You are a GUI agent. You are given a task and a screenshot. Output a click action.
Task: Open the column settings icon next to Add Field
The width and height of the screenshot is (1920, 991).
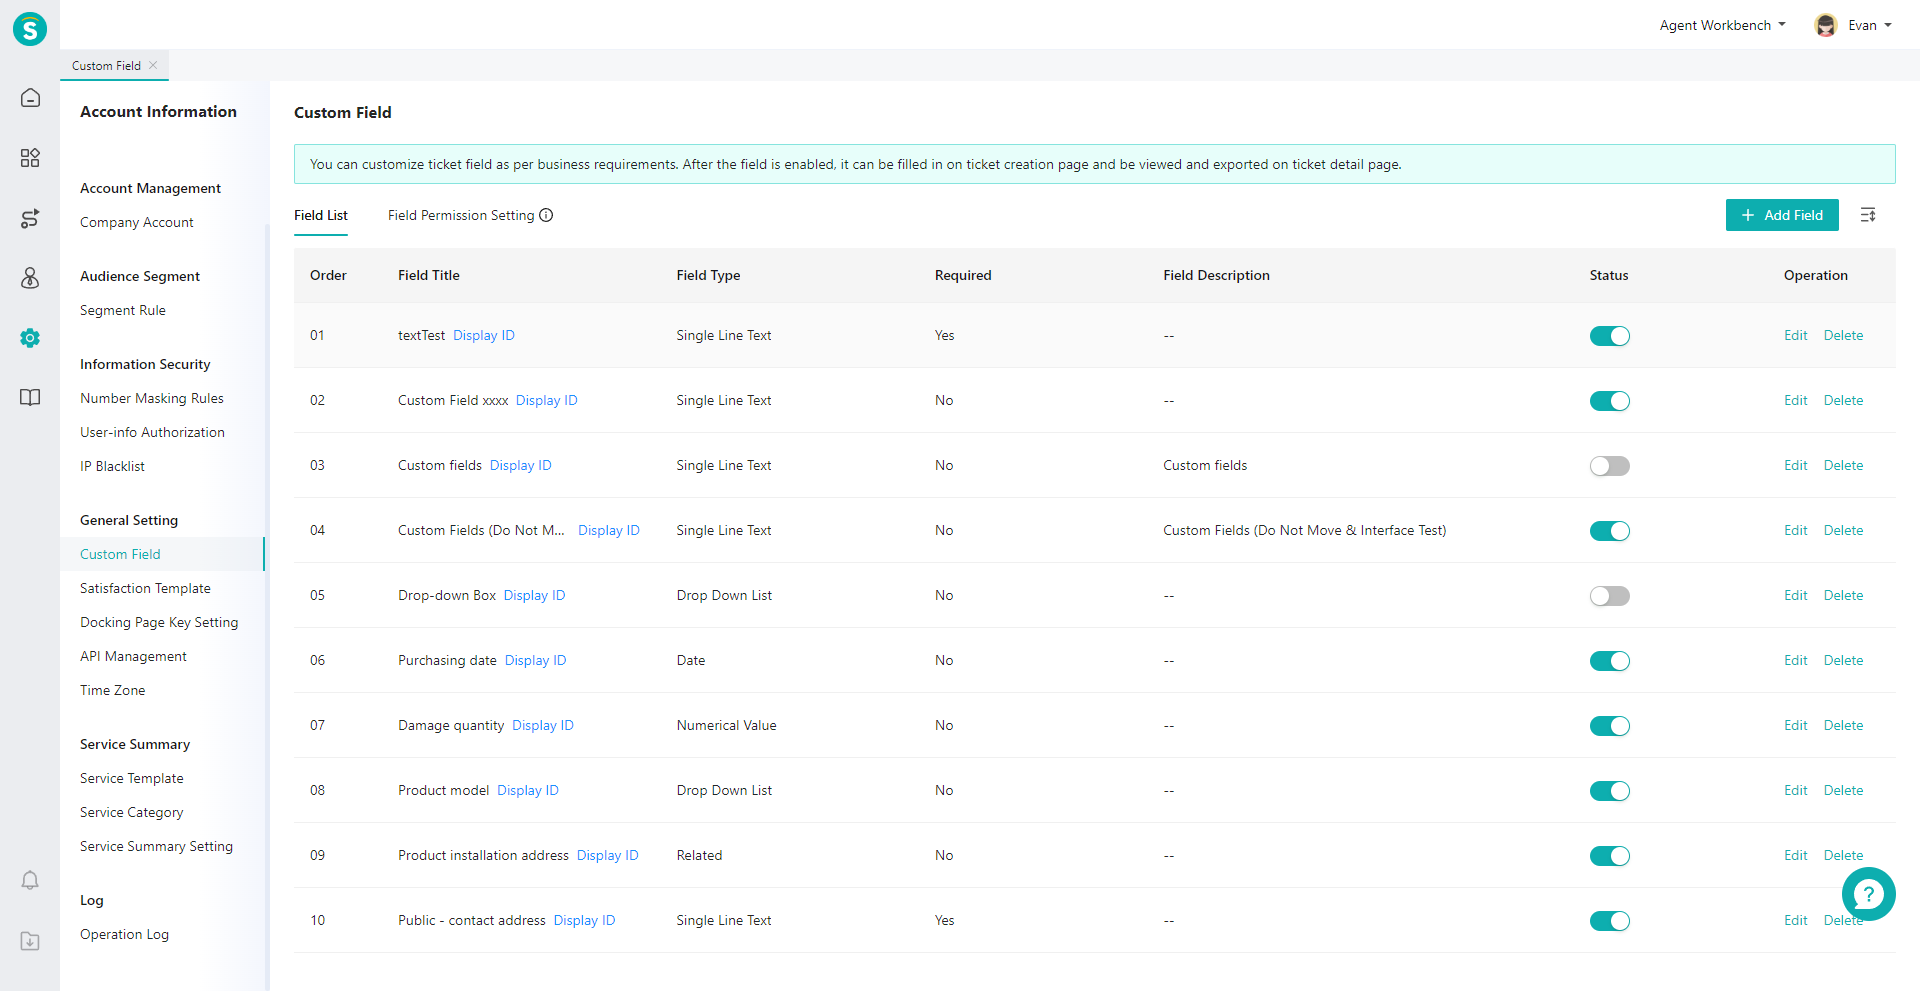[1868, 215]
